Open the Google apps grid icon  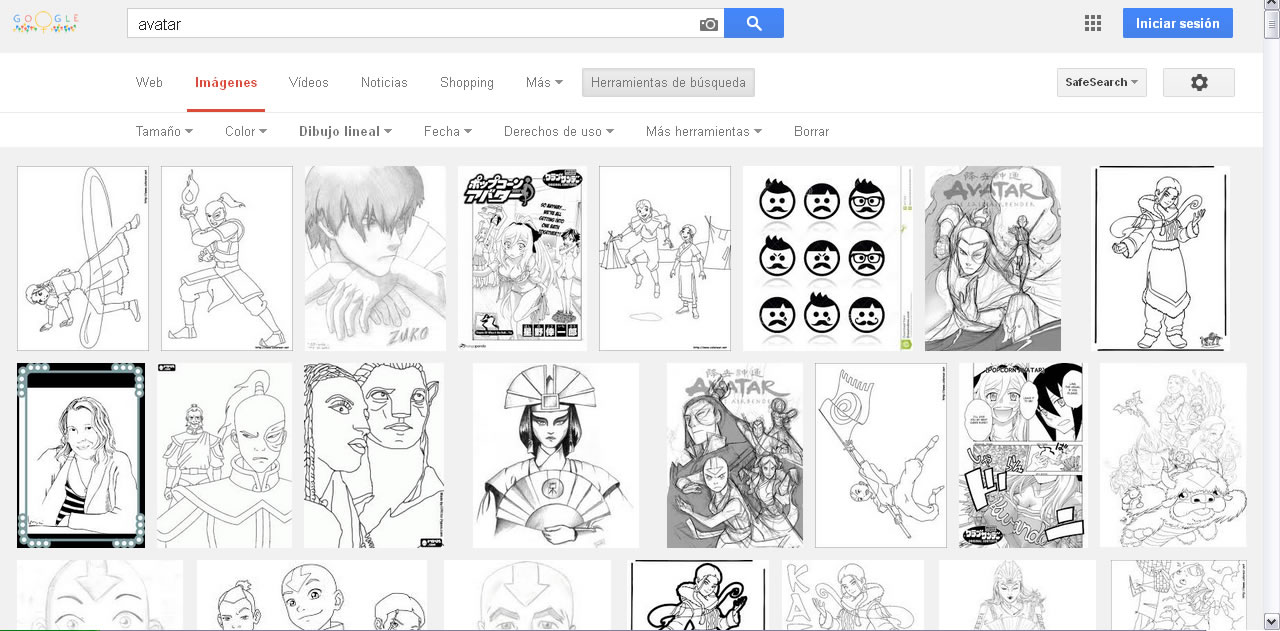(1092, 23)
